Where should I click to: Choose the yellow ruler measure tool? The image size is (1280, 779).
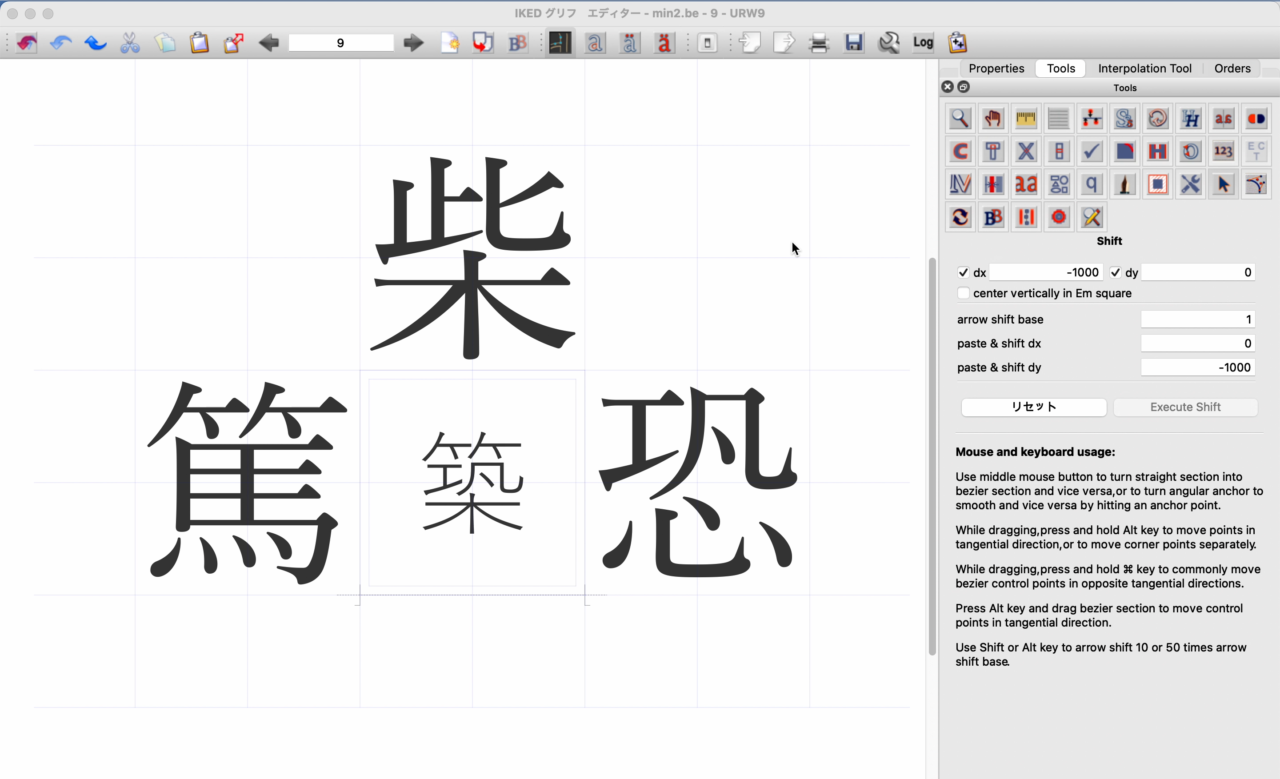click(1026, 119)
